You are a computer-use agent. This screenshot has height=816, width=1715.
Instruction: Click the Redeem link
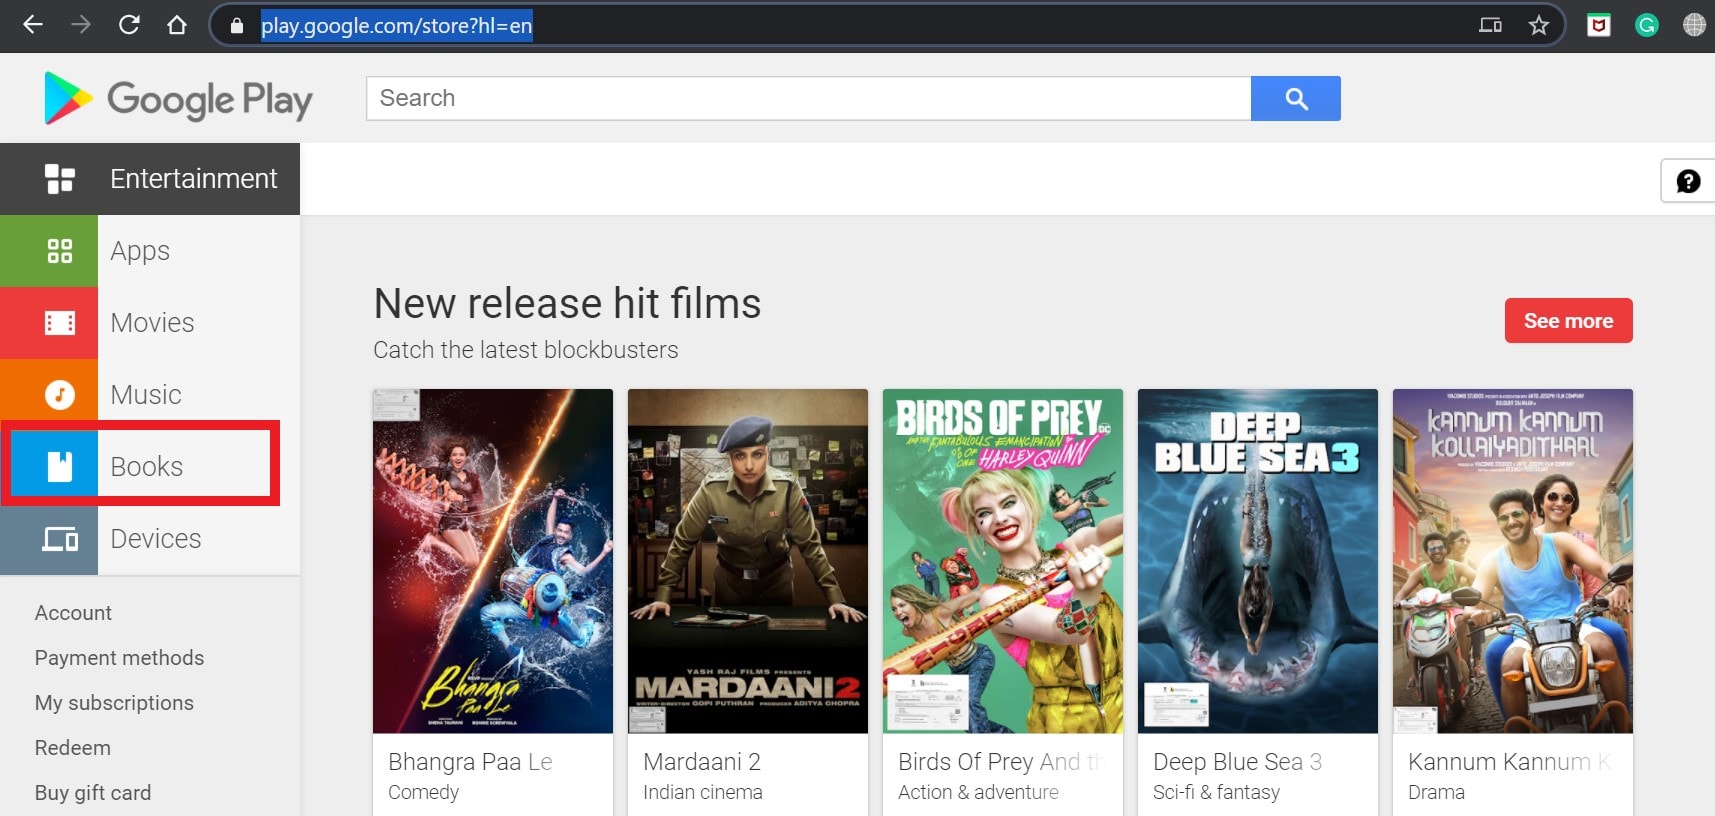tap(72, 748)
